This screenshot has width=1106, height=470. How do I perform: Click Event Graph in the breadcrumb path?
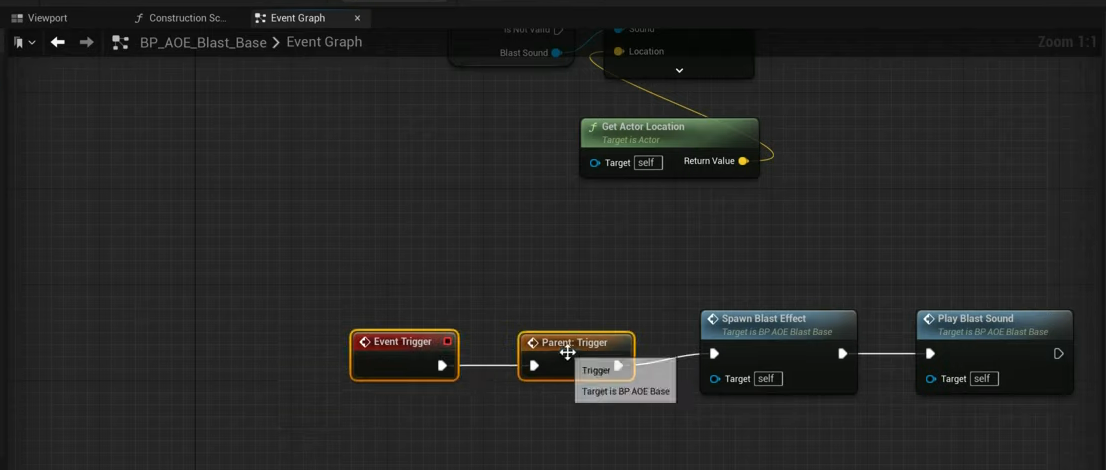(324, 42)
